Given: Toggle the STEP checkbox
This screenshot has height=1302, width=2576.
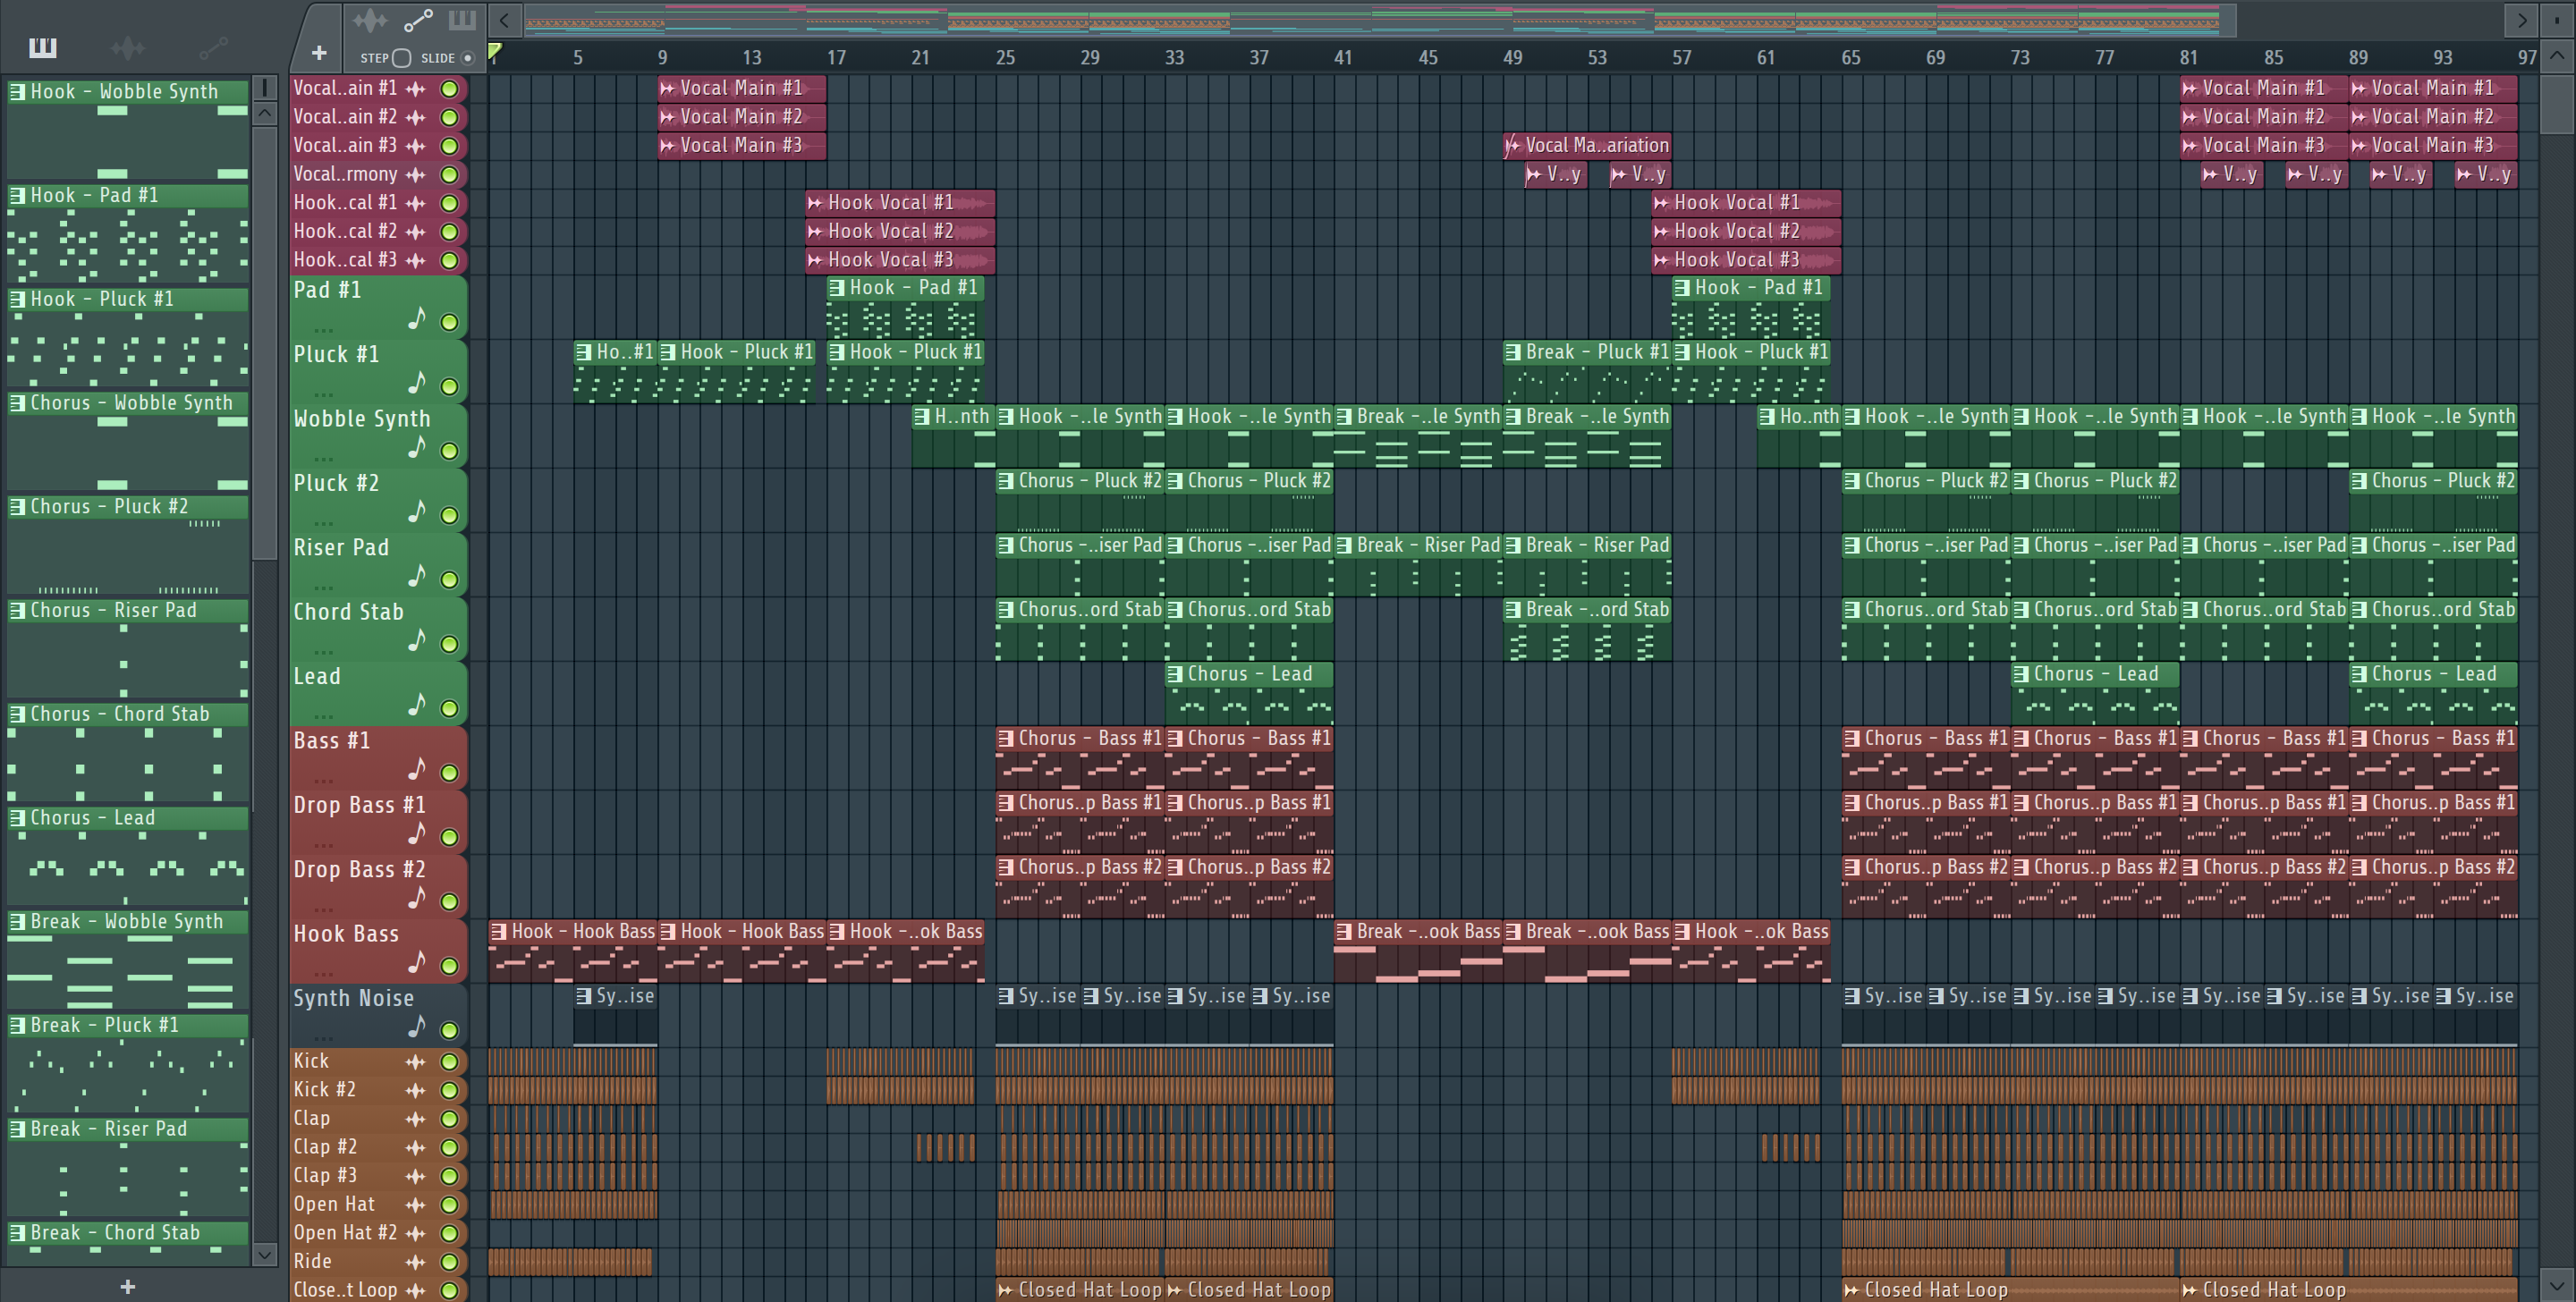Looking at the screenshot, I should [401, 58].
